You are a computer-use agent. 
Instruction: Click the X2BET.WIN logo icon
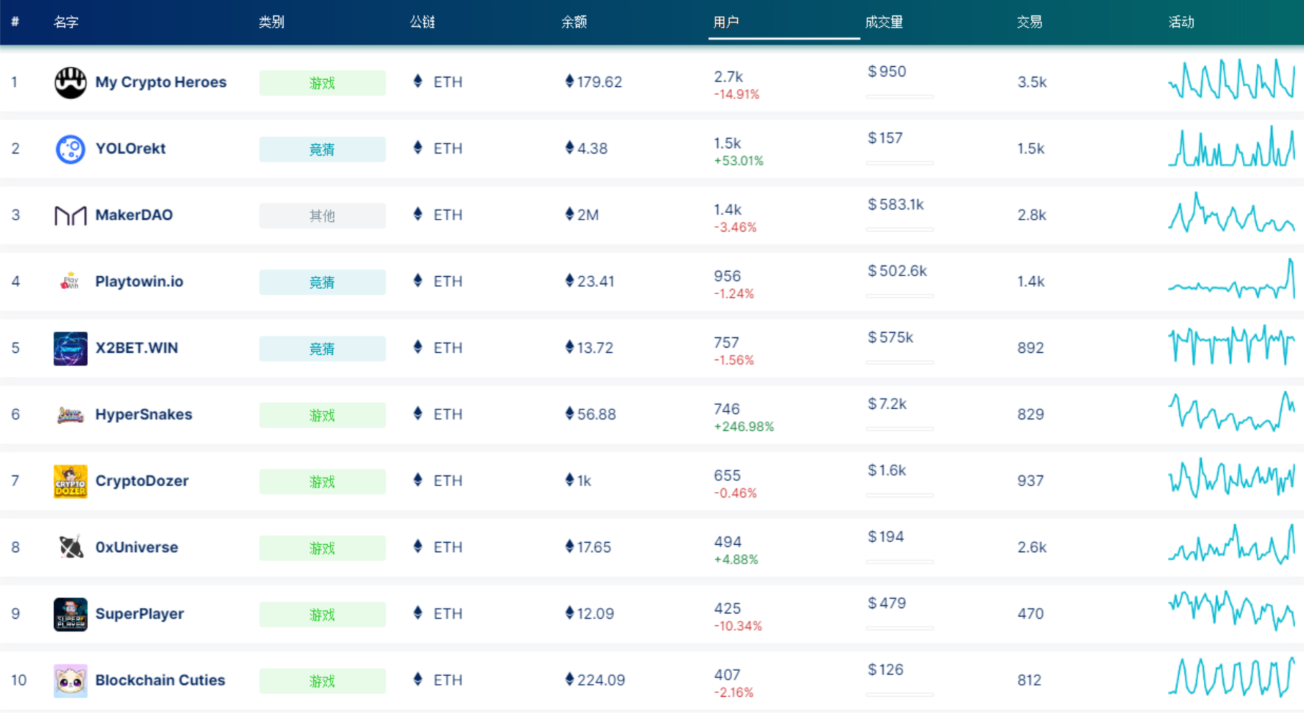(70, 348)
